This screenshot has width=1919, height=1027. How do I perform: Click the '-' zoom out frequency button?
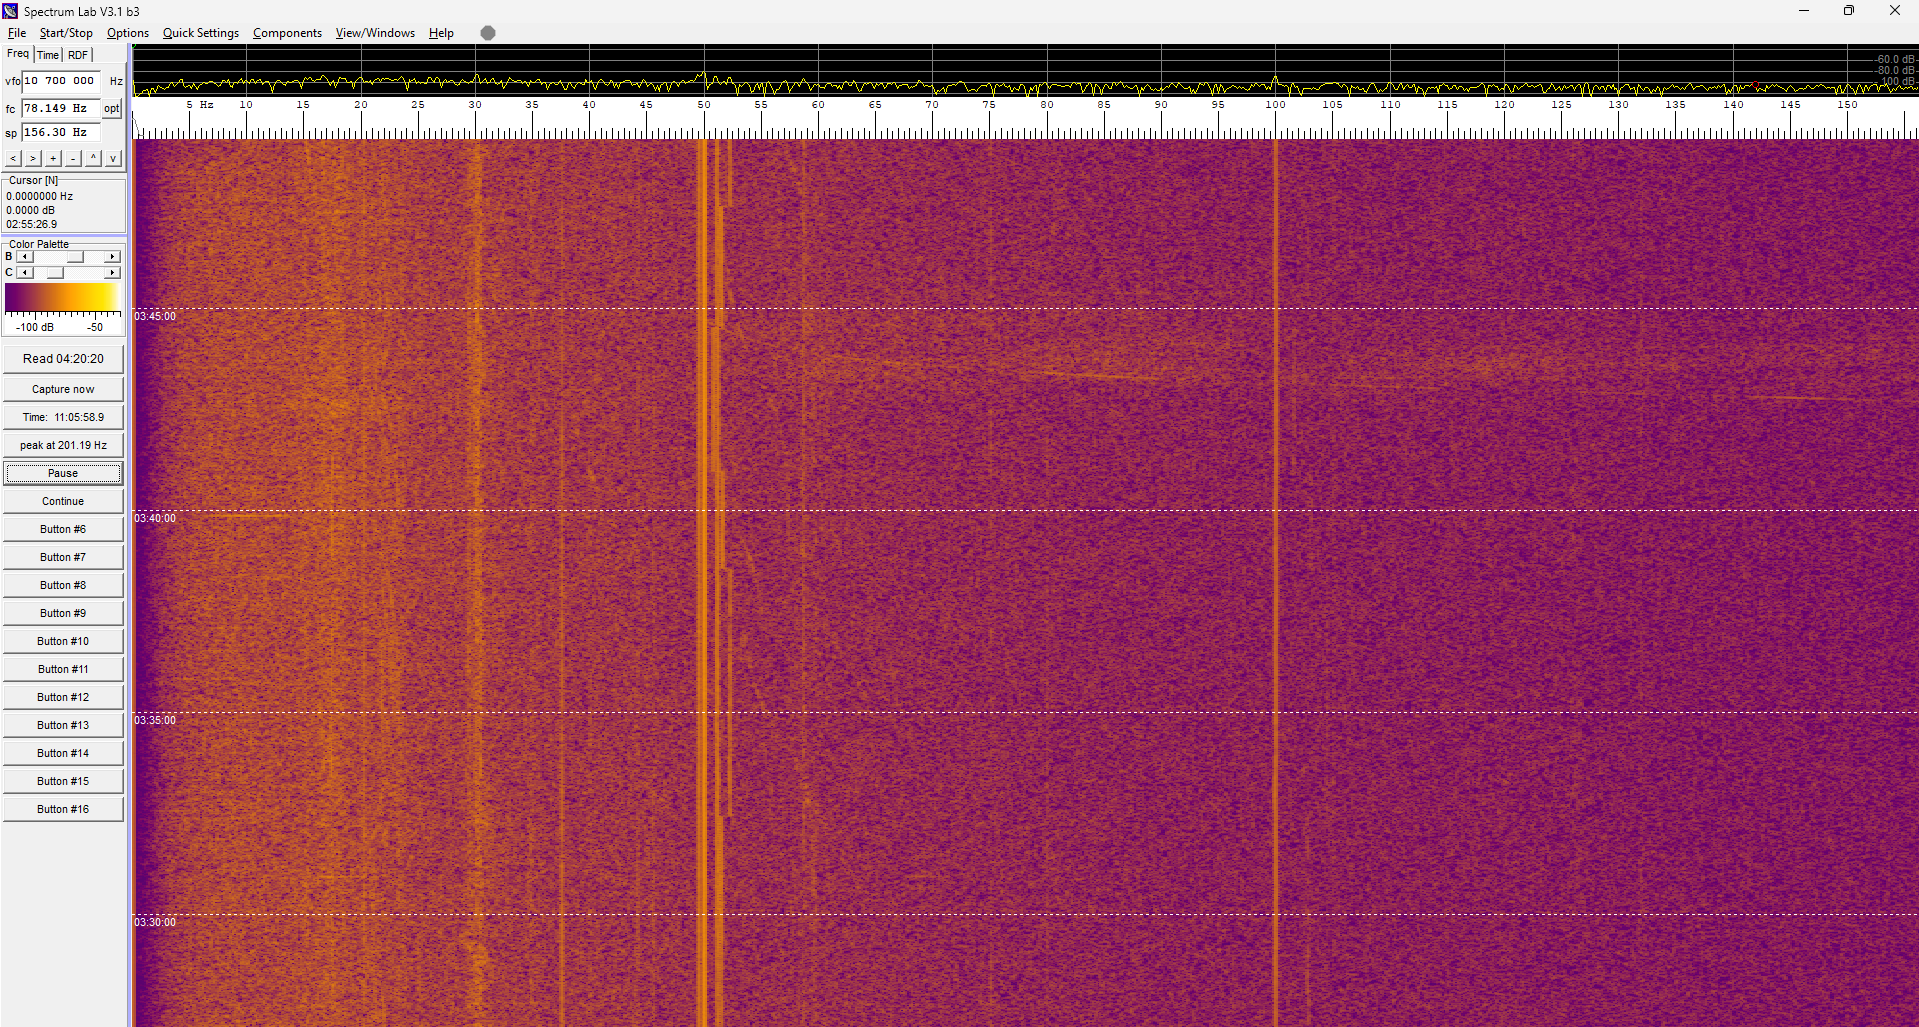[x=73, y=158]
